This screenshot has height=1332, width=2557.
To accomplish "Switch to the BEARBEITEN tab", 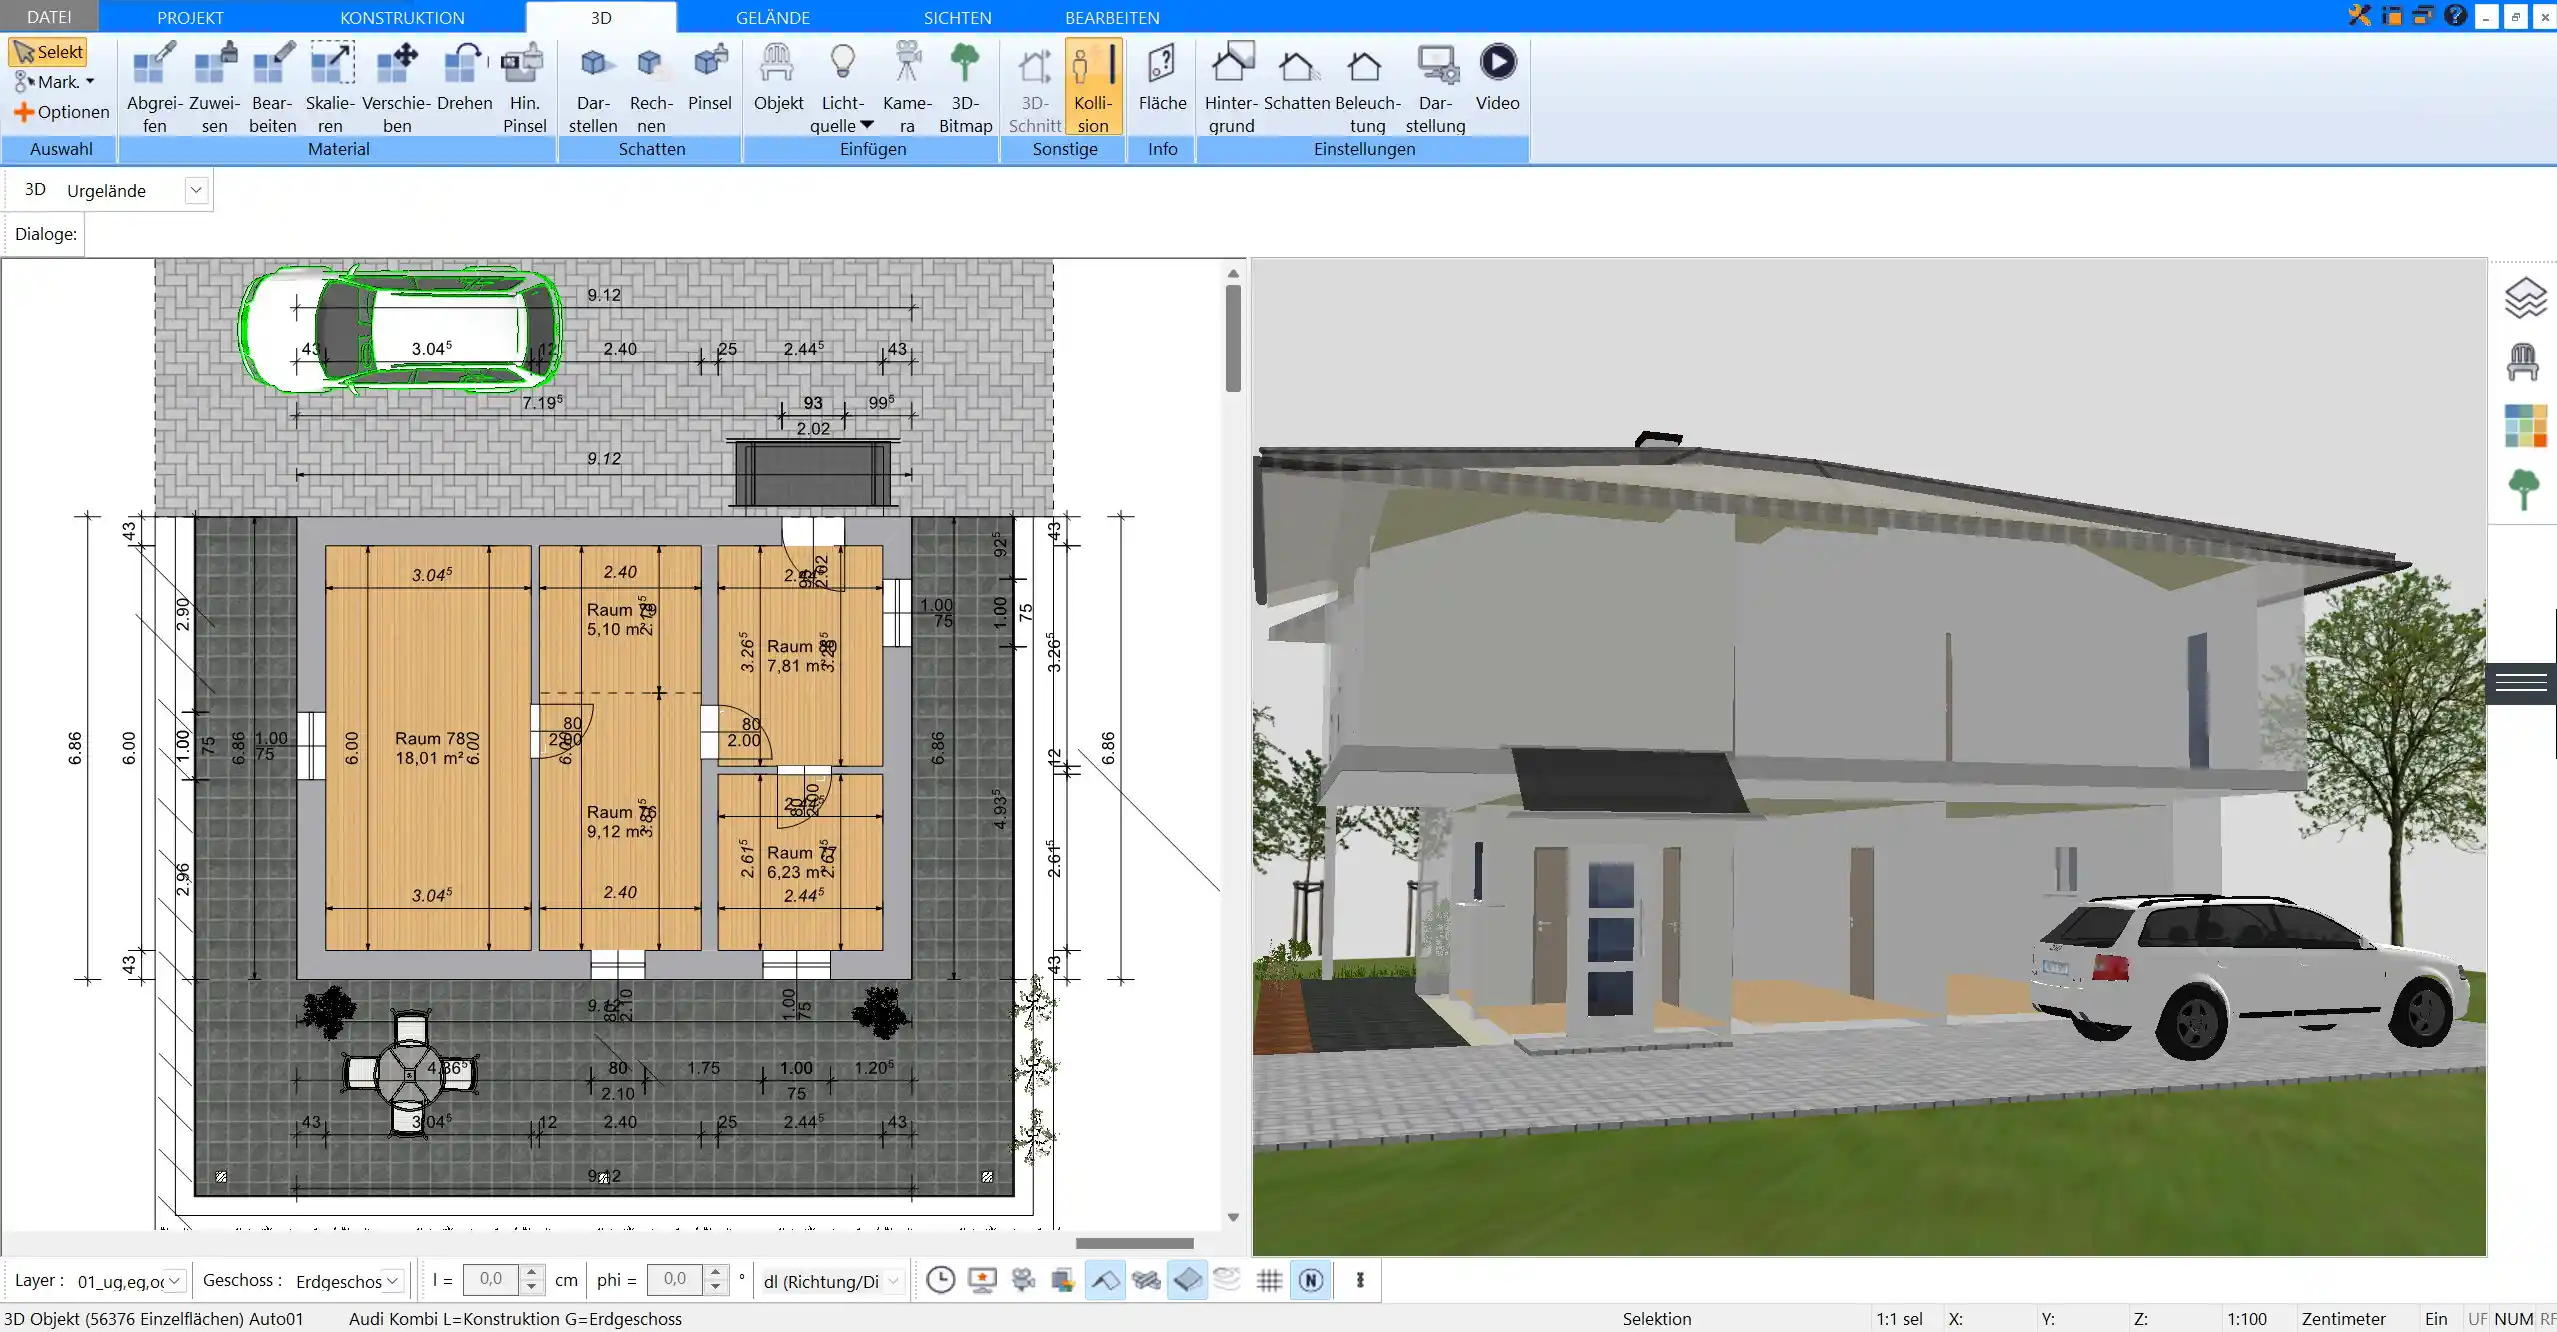I will coord(1112,17).
